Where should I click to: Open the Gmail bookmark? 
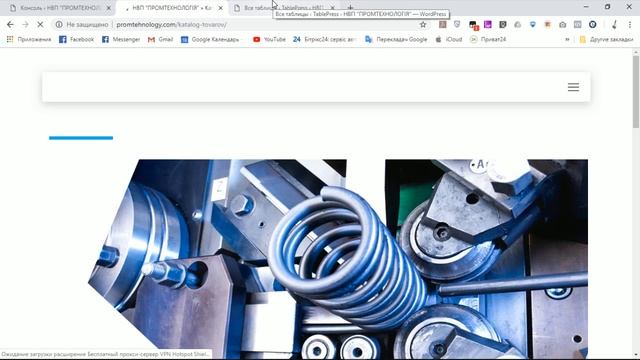coord(160,39)
